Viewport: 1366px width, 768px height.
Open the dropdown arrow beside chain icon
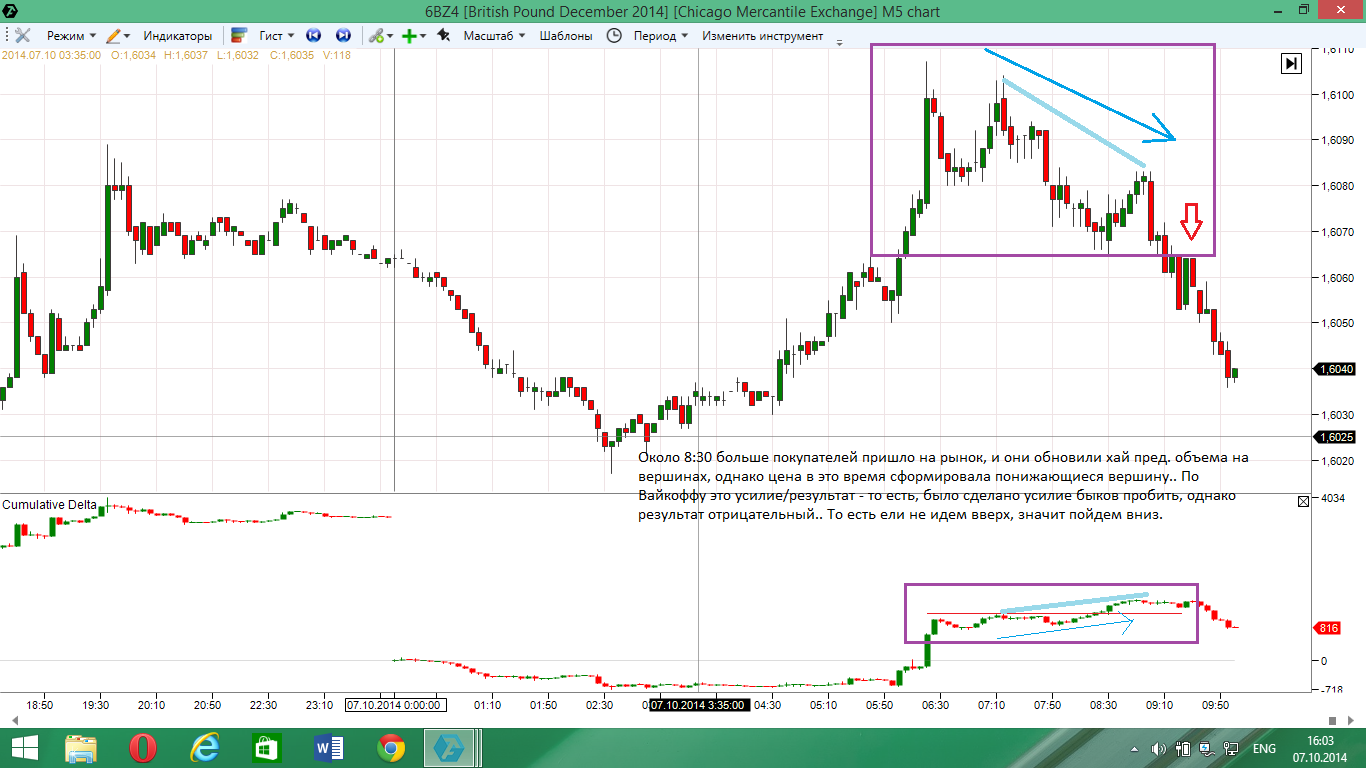390,36
